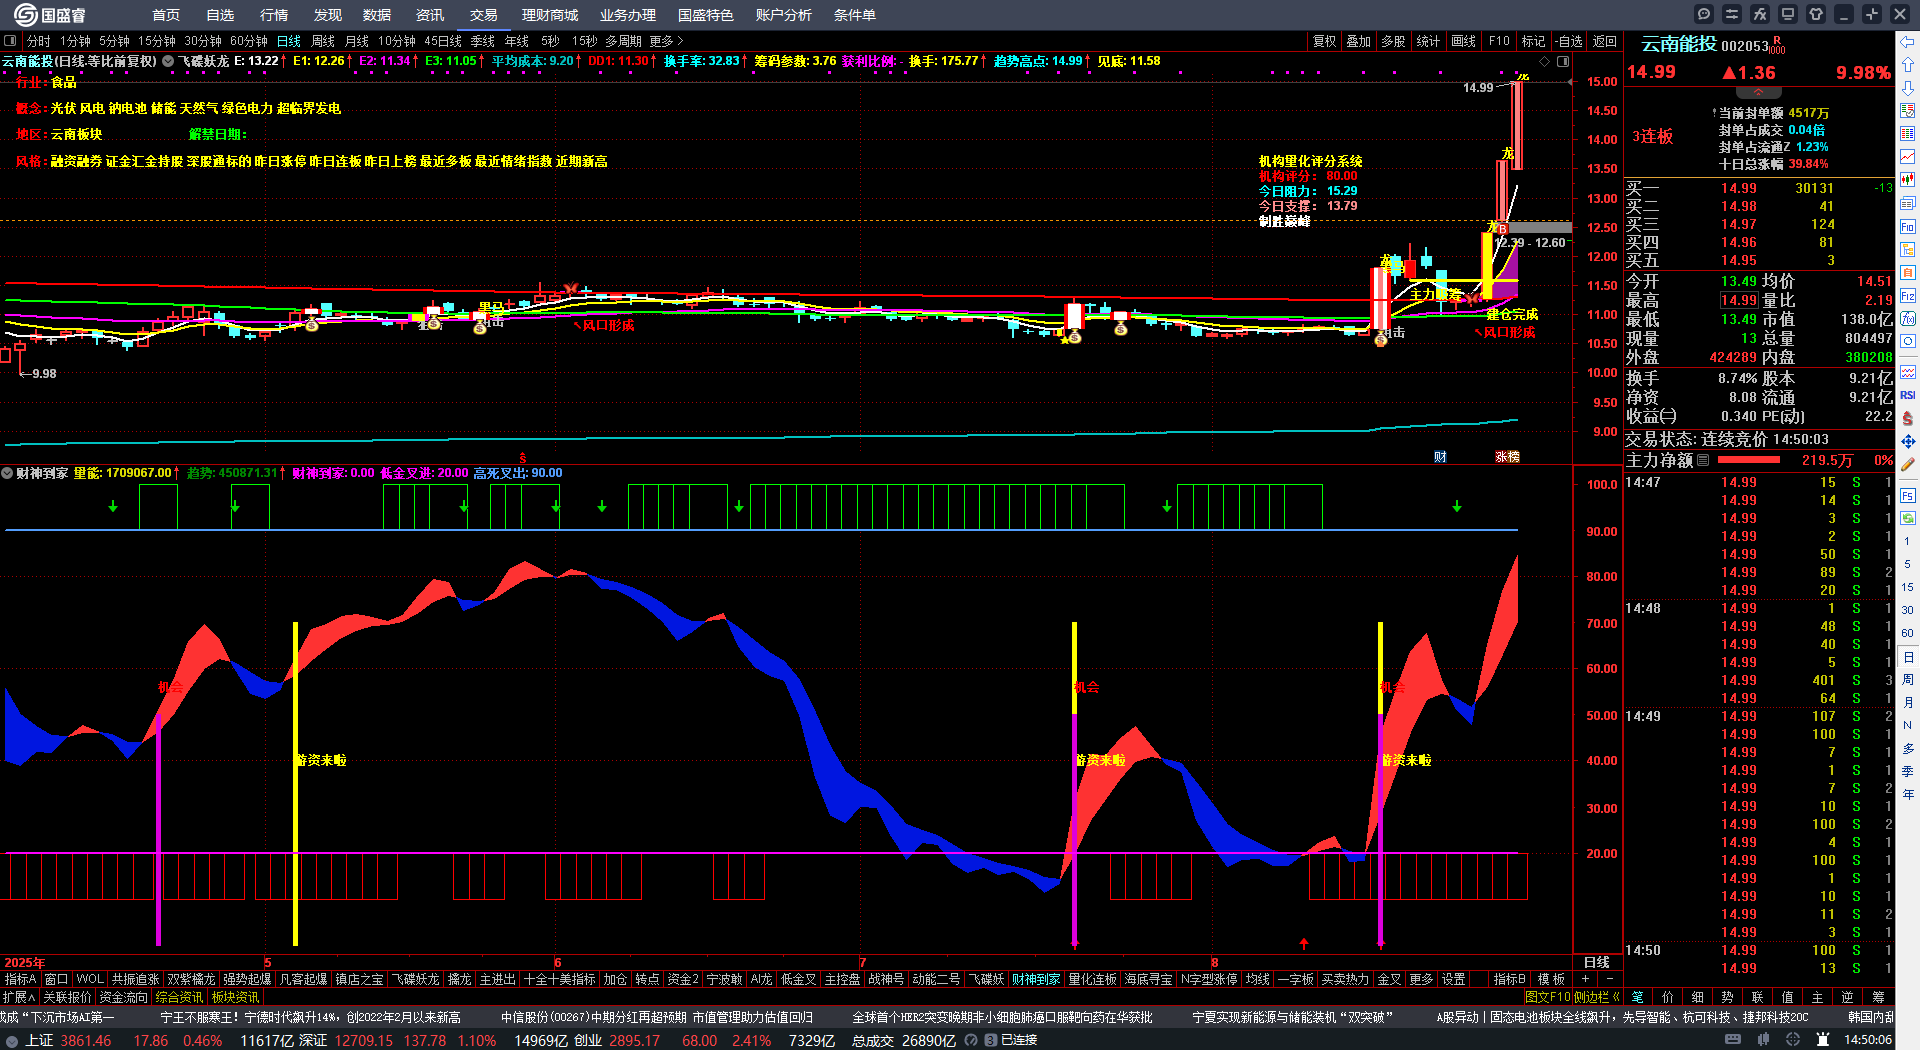Image resolution: width=1920 pixels, height=1050 pixels.
Task: Open the candlestick chart sidebar icon
Action: tap(1908, 180)
